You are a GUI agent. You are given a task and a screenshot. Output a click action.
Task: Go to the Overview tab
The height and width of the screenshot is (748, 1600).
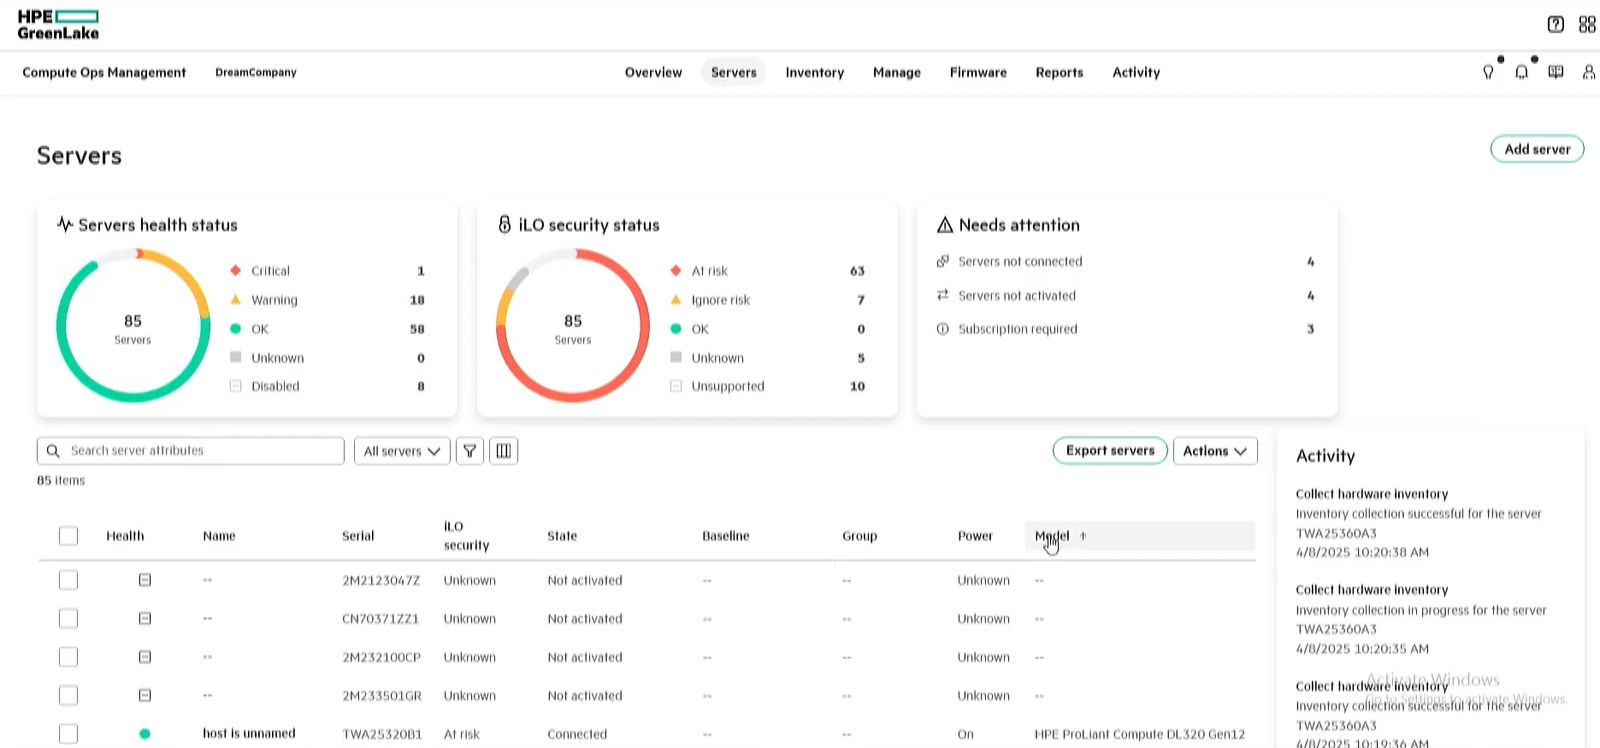tap(653, 72)
